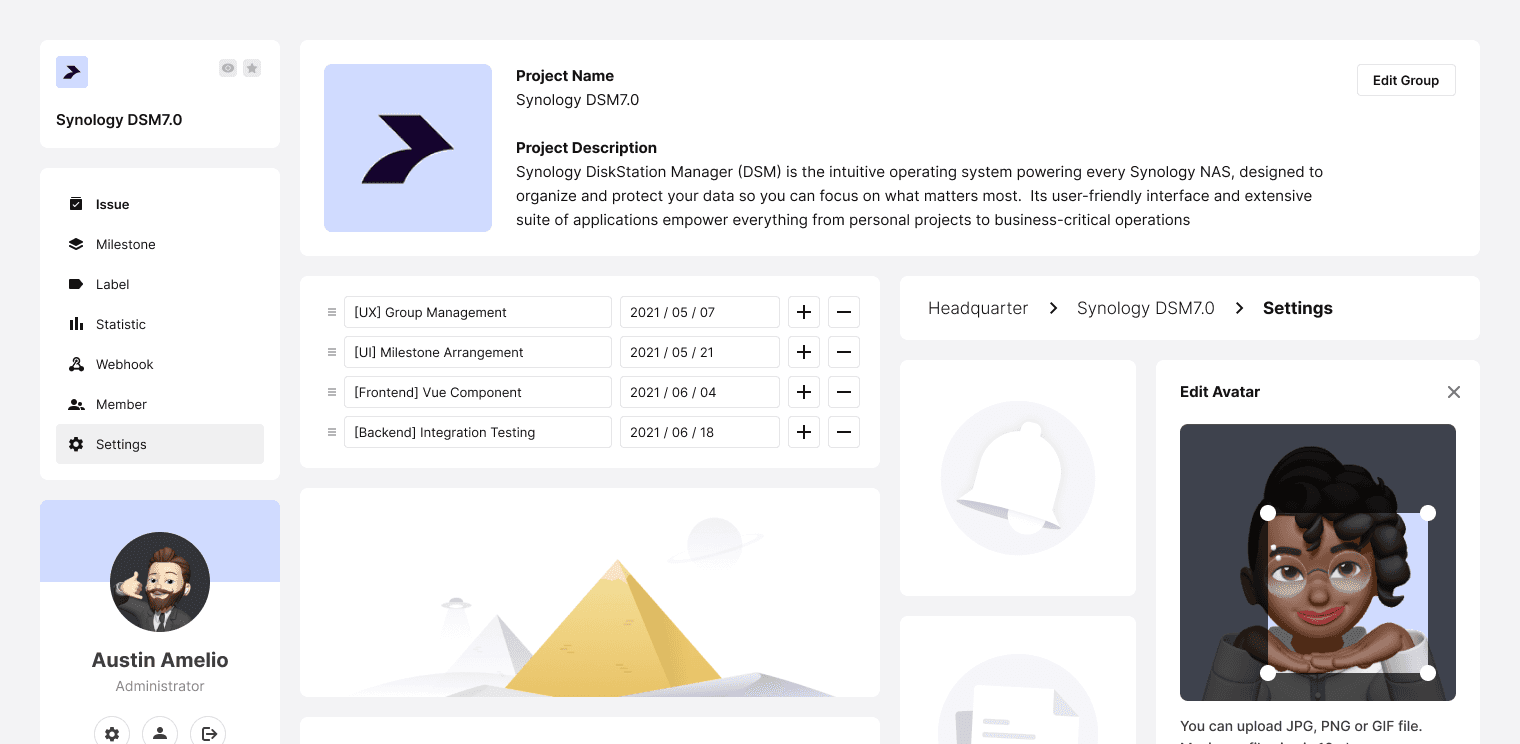Click the top-left crop handle on avatar
This screenshot has height=744, width=1520.
(x=1268, y=513)
